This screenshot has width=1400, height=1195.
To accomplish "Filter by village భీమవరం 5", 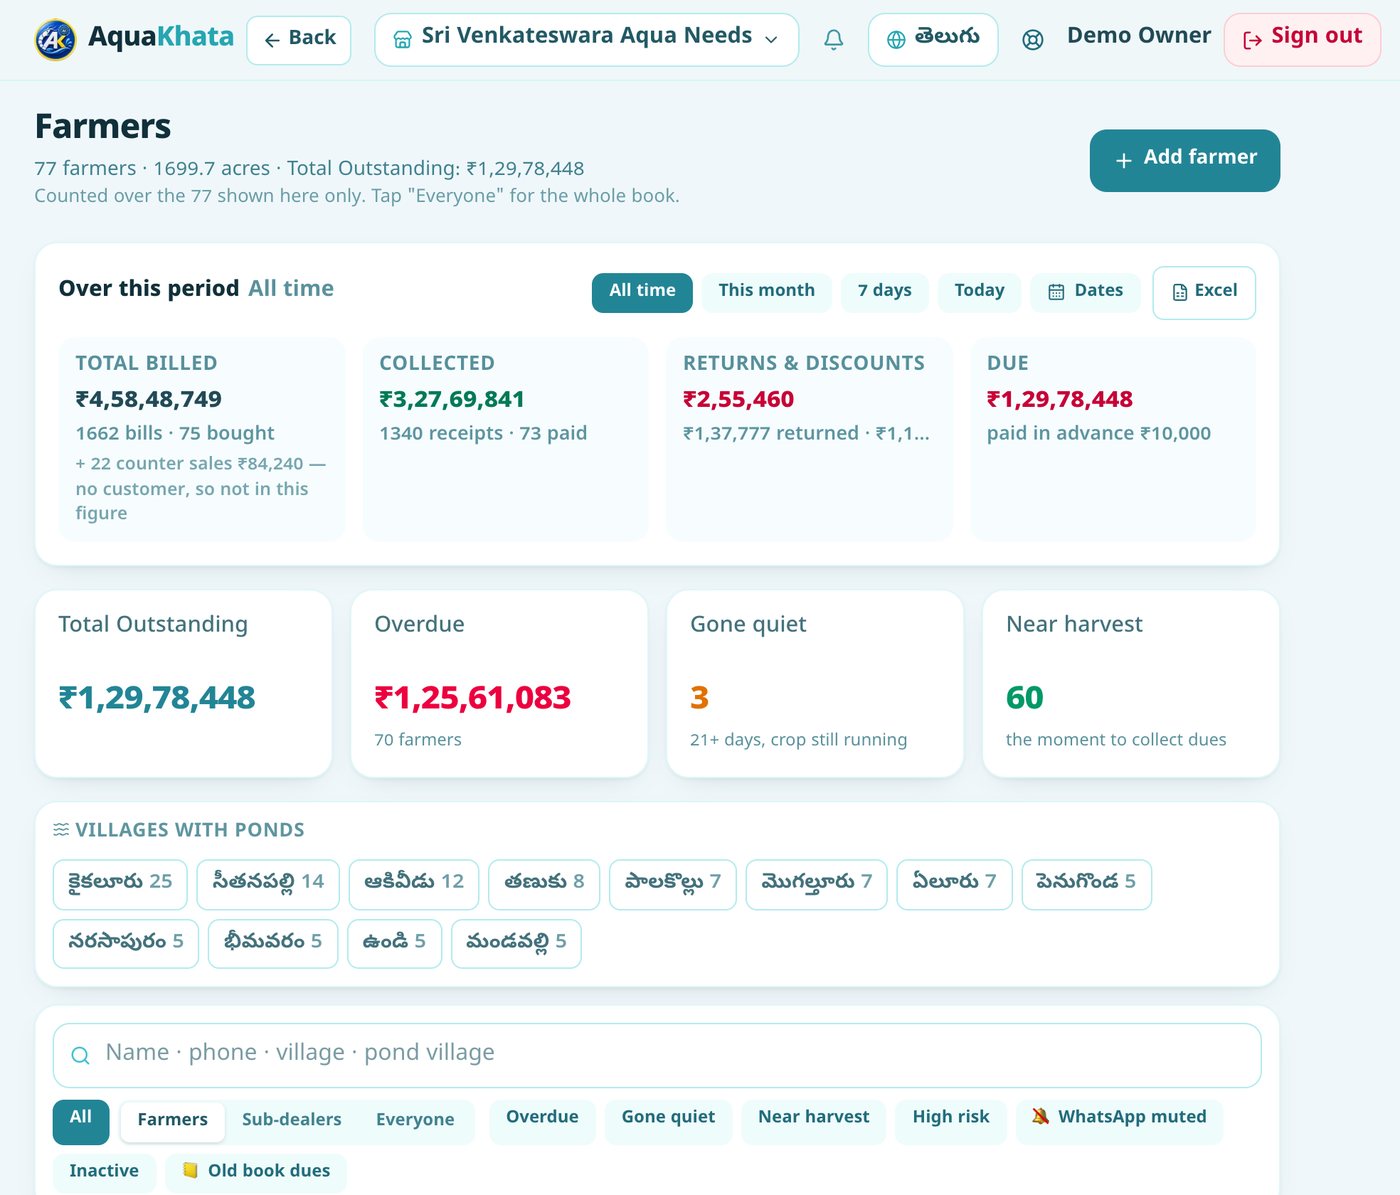I will 273,943.
